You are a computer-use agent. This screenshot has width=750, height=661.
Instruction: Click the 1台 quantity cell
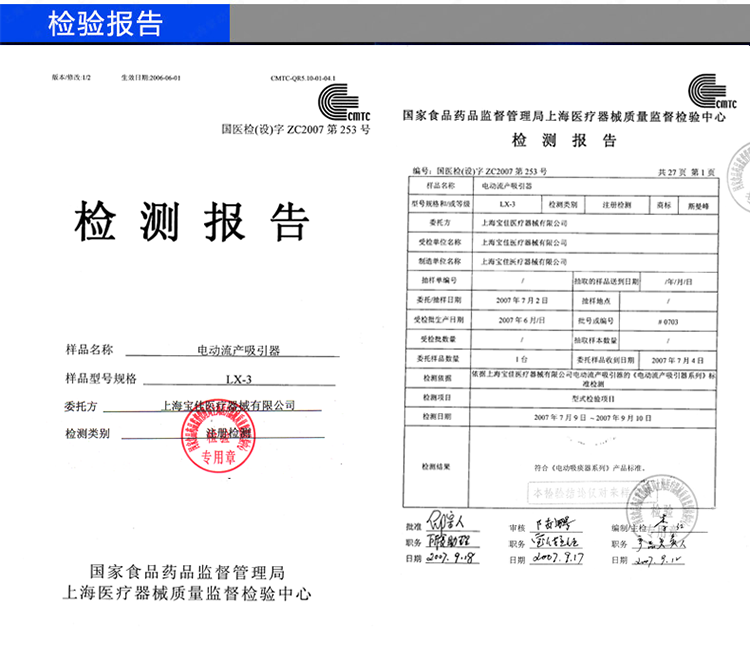point(521,359)
